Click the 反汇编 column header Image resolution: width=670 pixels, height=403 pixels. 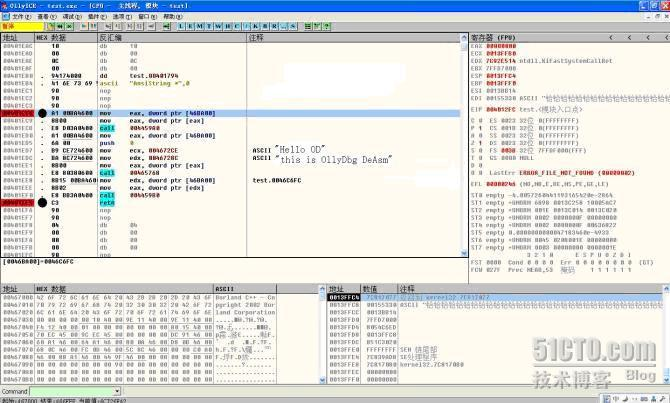(172, 38)
